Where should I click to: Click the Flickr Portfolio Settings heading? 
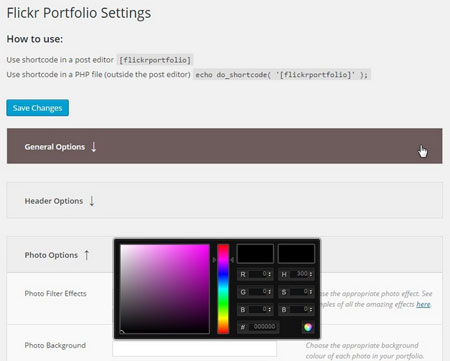[79, 13]
